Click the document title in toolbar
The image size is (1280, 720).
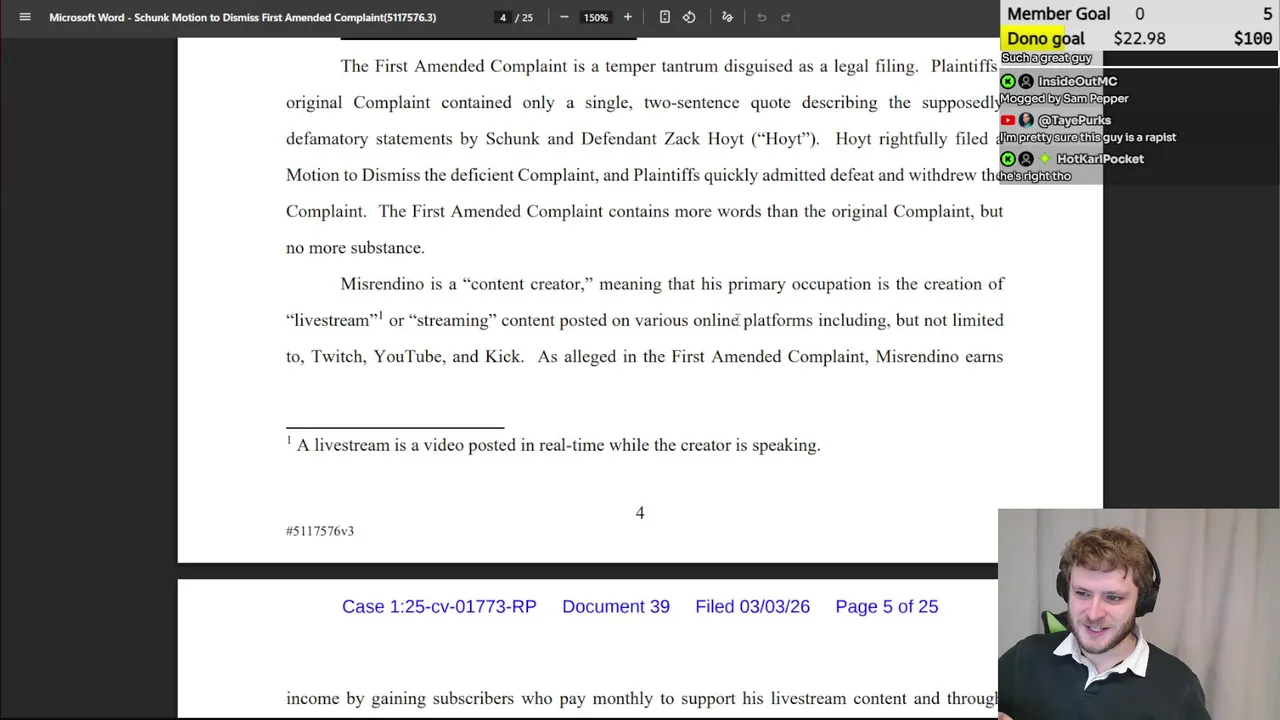[242, 17]
